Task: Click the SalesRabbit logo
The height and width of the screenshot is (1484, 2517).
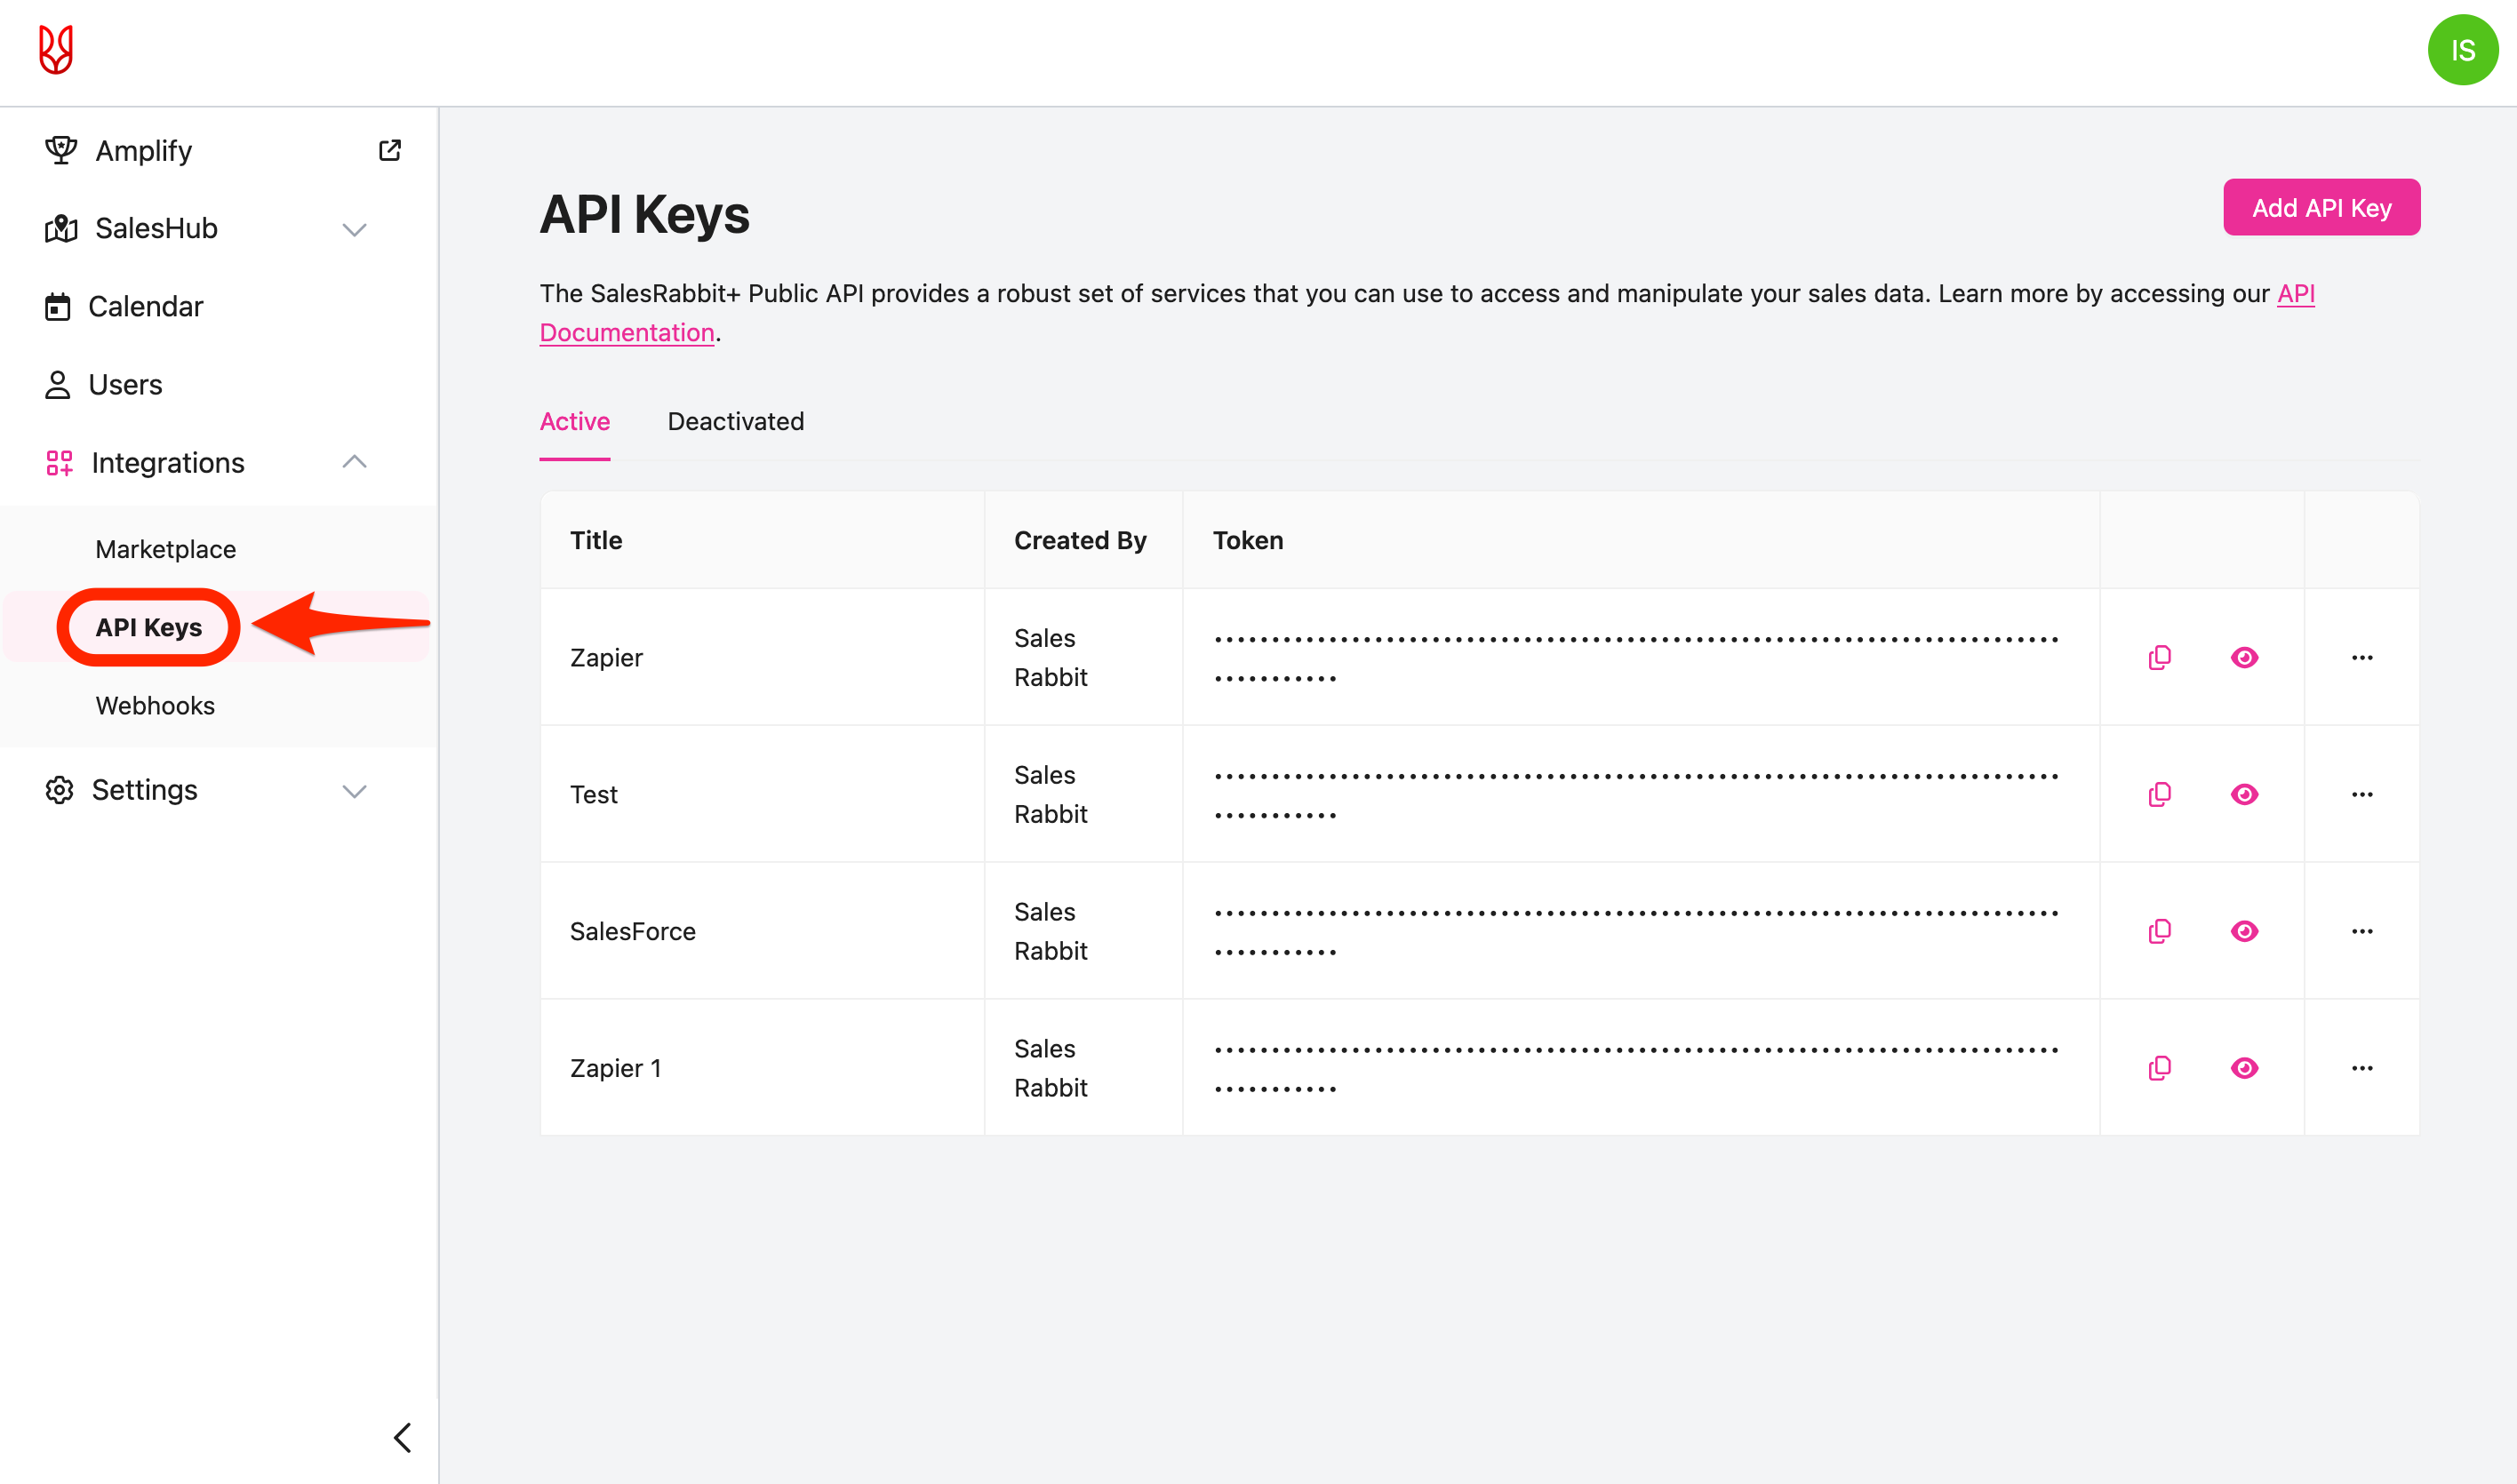Action: tap(56, 50)
